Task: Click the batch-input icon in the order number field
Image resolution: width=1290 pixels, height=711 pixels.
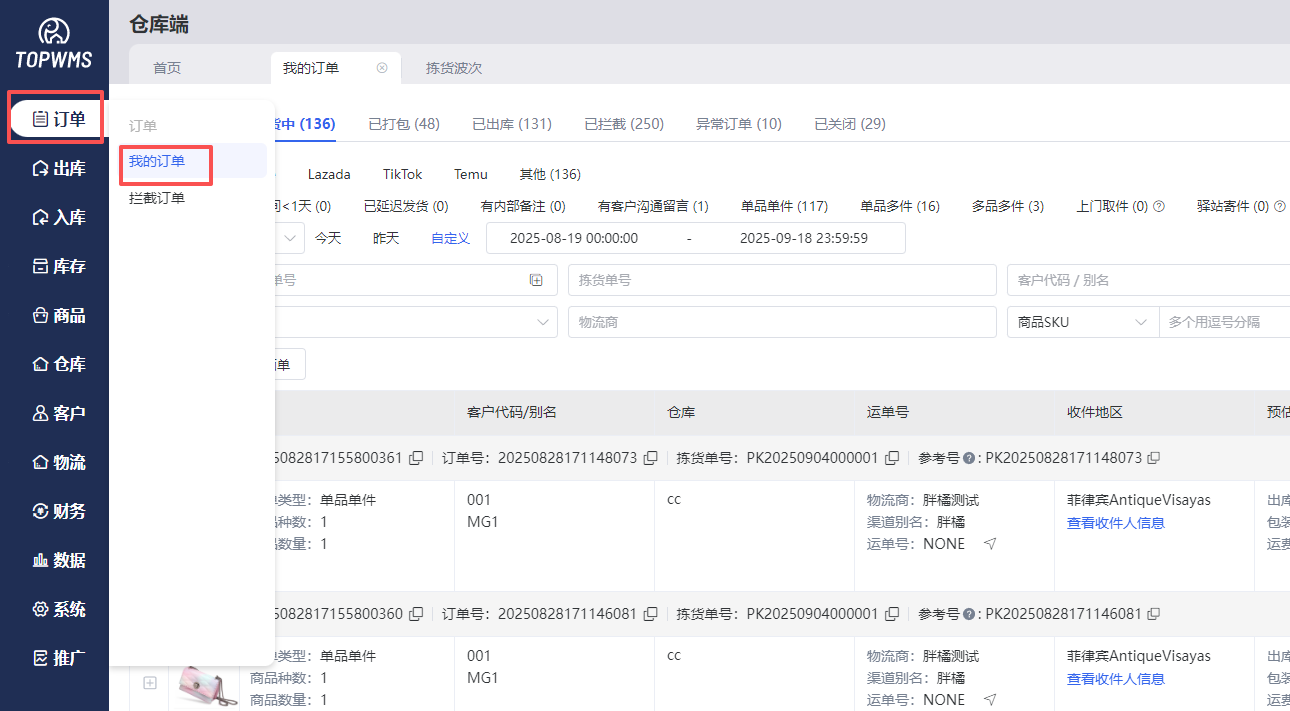Action: coord(536,280)
